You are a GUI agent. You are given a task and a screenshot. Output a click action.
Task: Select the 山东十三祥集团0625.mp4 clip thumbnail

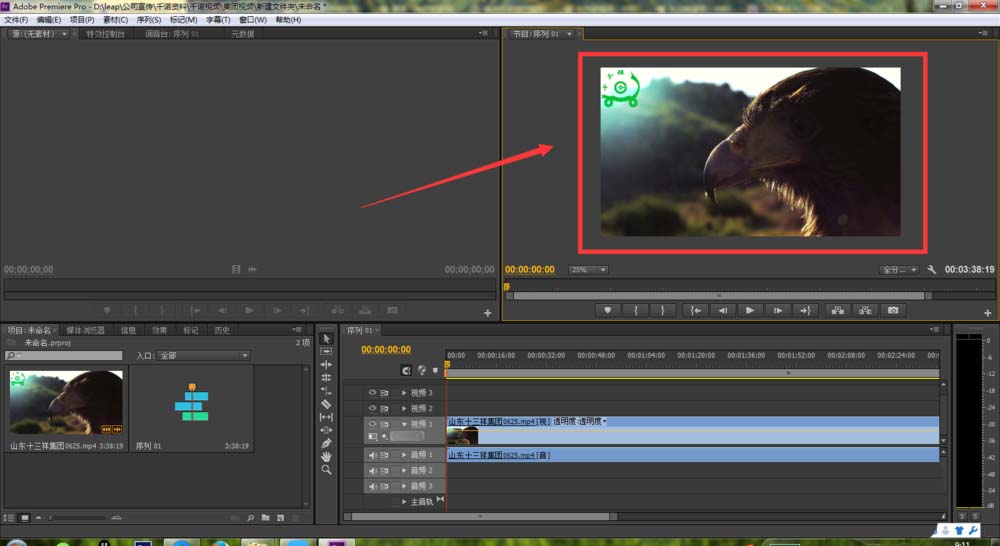click(x=66, y=402)
